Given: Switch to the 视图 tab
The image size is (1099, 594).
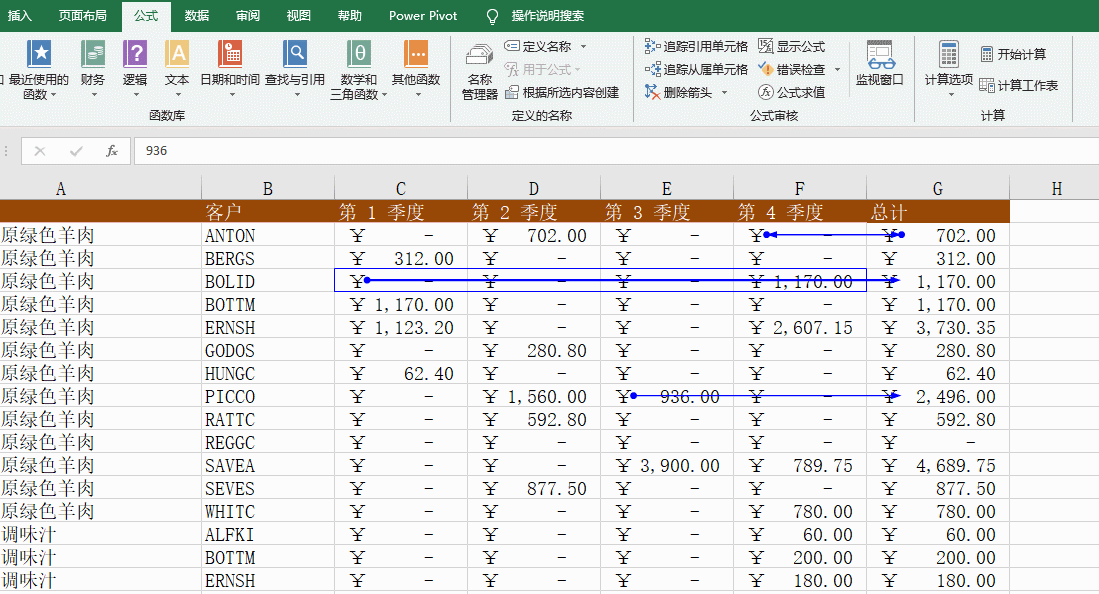Looking at the screenshot, I should pyautogui.click(x=299, y=15).
